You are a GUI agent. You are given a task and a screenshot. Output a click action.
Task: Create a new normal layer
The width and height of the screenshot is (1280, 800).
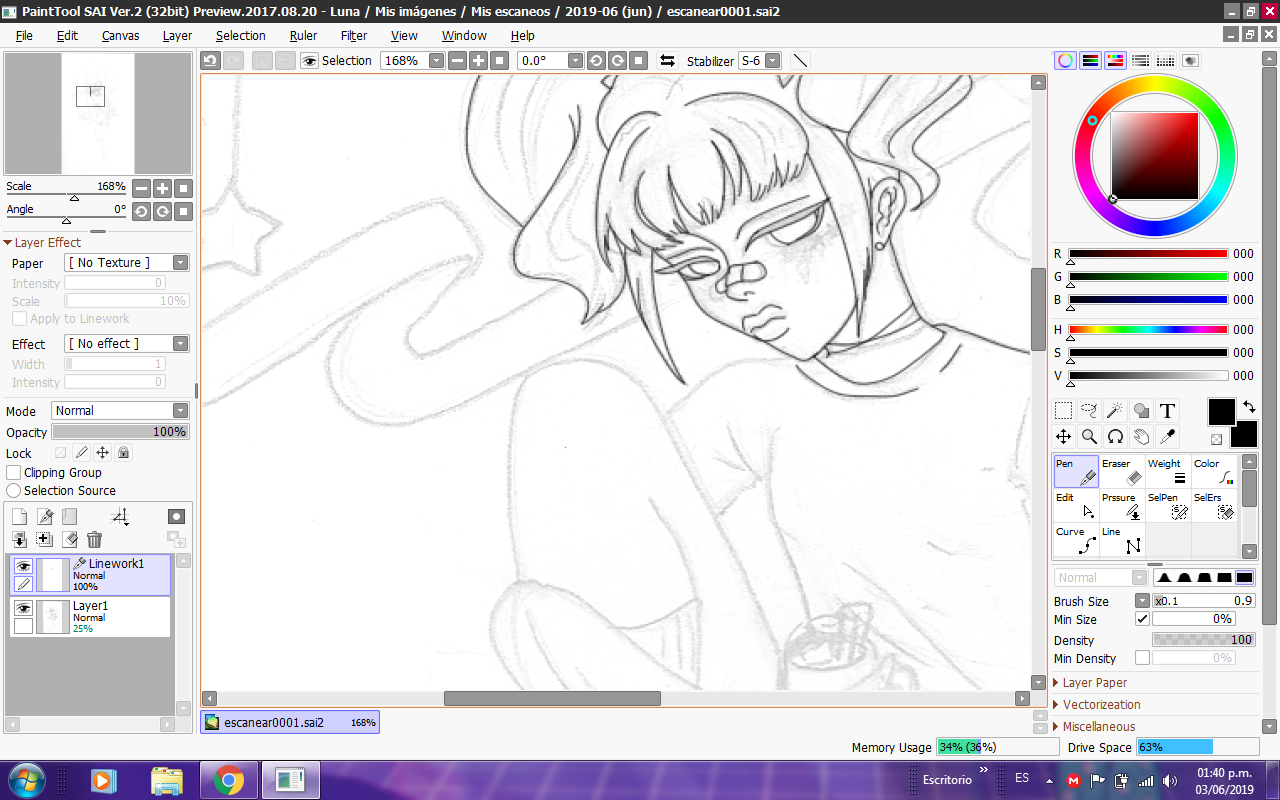[x=19, y=517]
